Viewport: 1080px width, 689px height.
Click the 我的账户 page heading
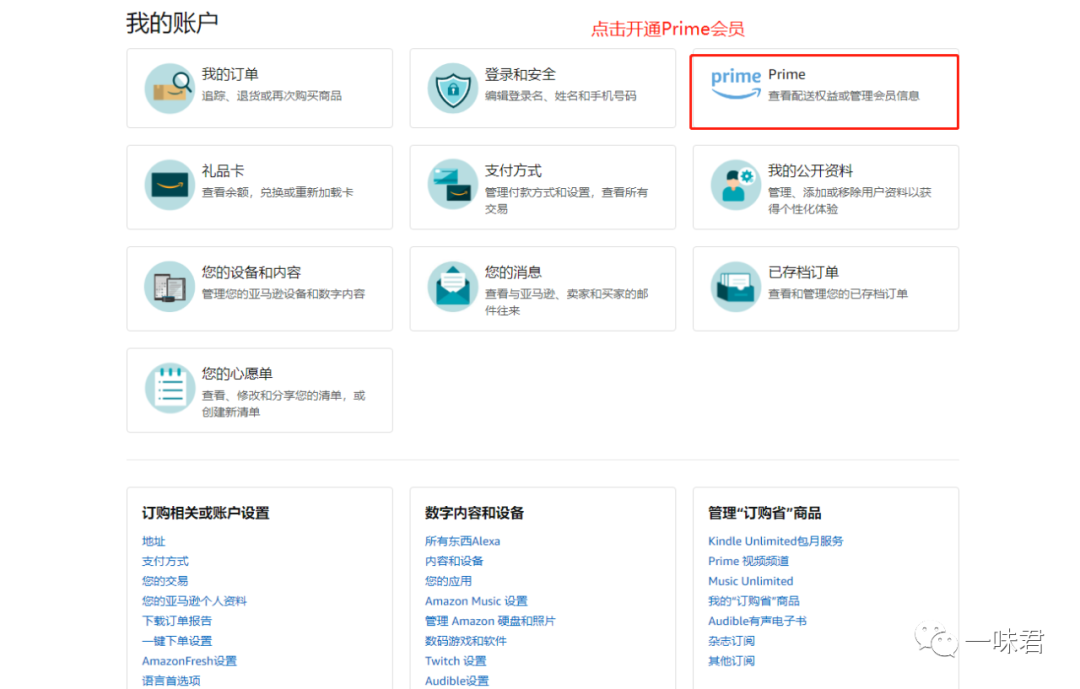tap(172, 23)
